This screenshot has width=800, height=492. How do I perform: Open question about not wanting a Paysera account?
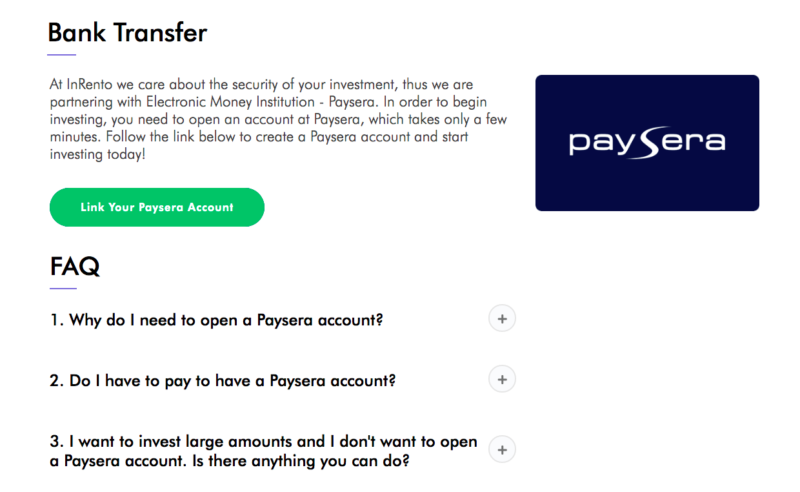tap(263, 451)
